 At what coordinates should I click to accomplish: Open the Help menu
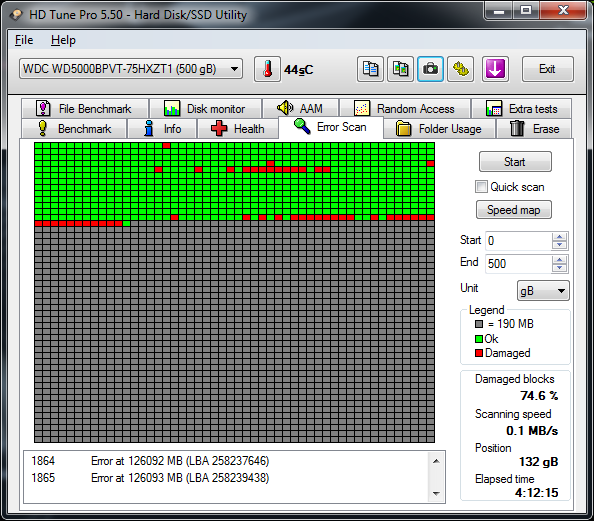[63, 40]
